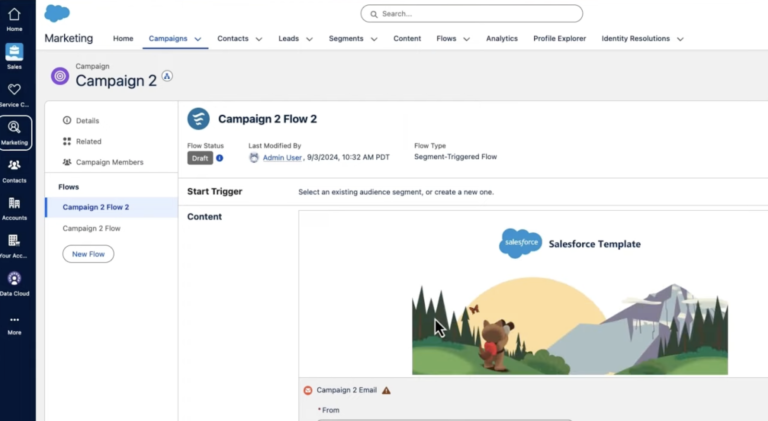Click into the Search field
768x421 pixels.
point(472,14)
